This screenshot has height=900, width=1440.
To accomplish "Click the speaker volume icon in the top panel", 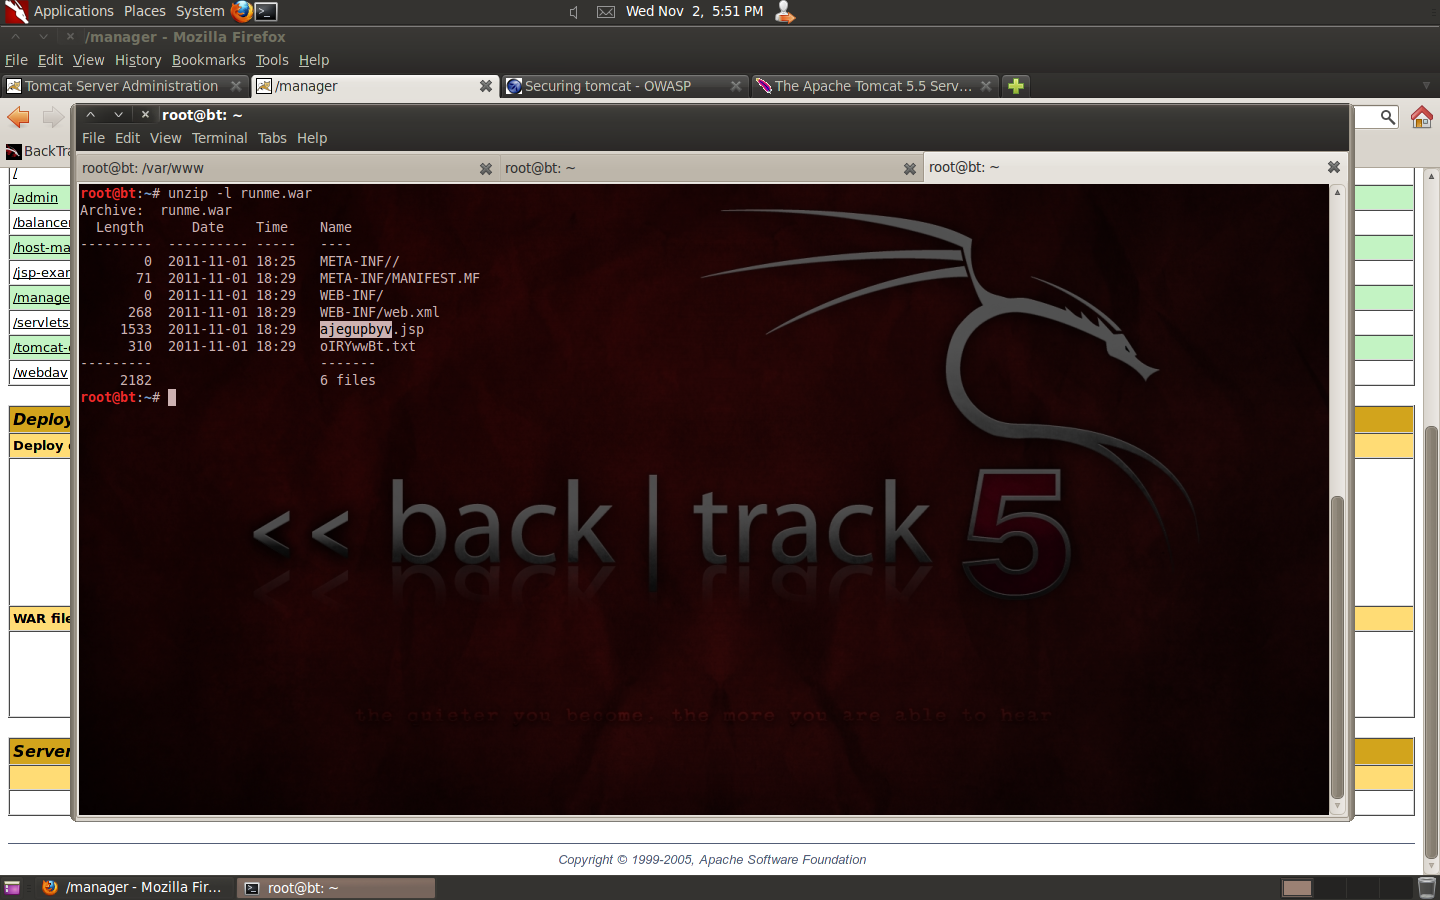I will [572, 11].
